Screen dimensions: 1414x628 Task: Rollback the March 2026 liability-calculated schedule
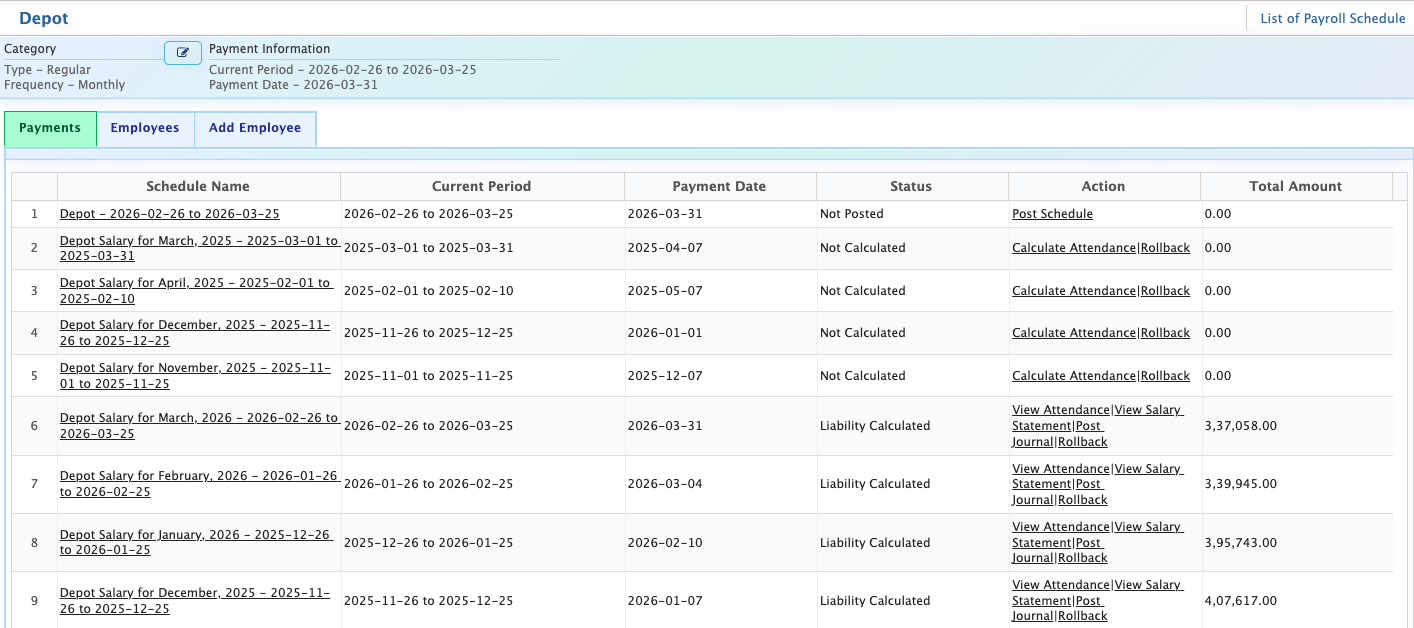click(1083, 442)
